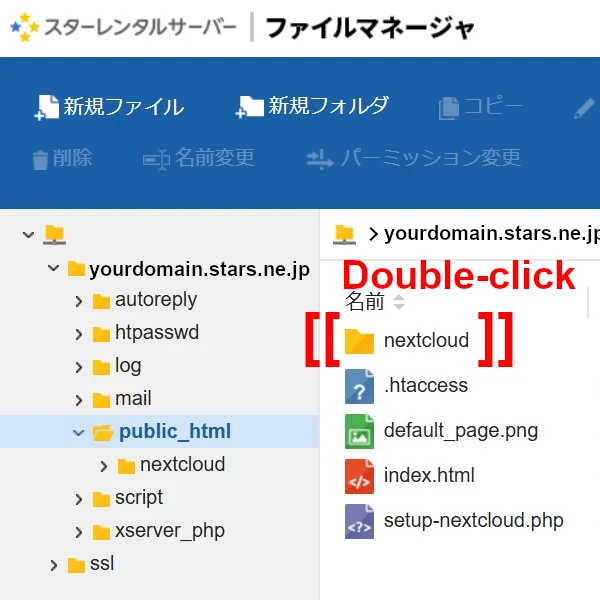Screen dimensions: 600x600
Task: Expand the script folder chevron
Action: [78, 499]
